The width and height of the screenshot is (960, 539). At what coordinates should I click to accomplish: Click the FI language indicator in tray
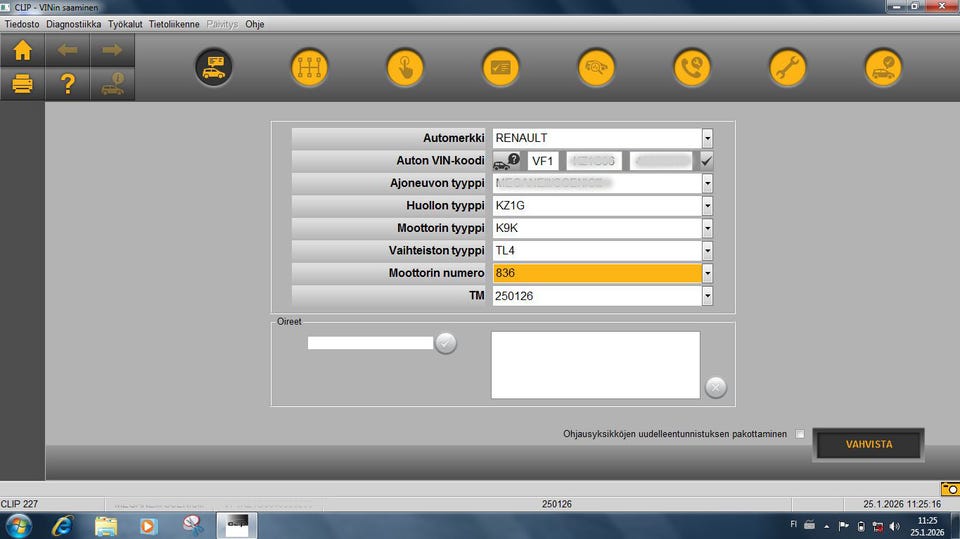(793, 524)
